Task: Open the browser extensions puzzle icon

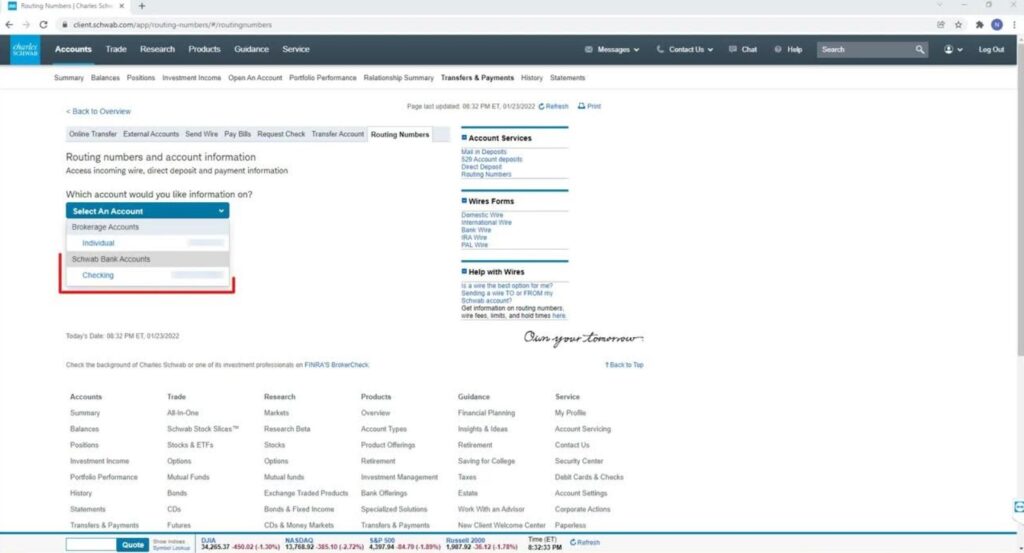Action: 979,25
